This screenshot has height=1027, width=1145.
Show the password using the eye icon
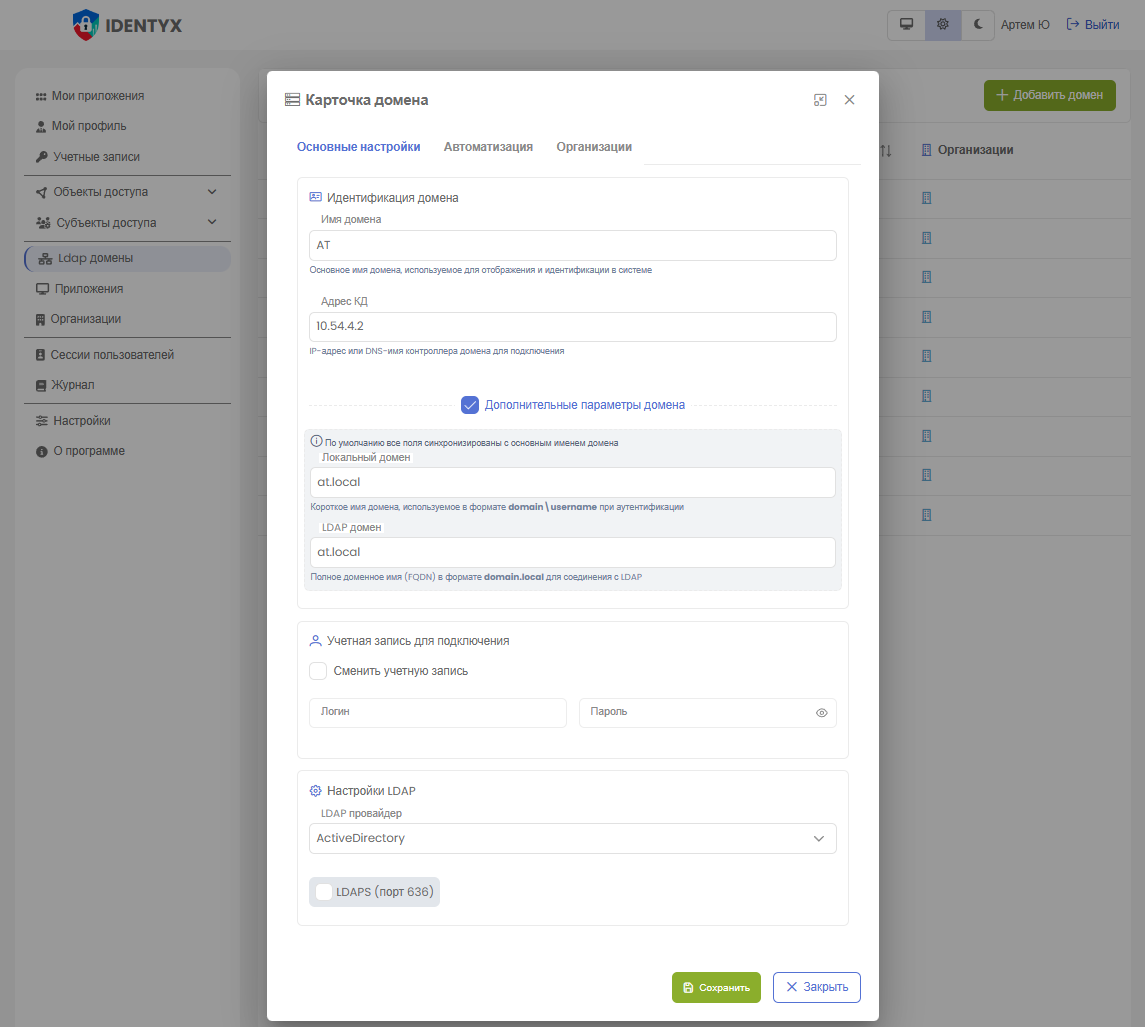click(821, 712)
